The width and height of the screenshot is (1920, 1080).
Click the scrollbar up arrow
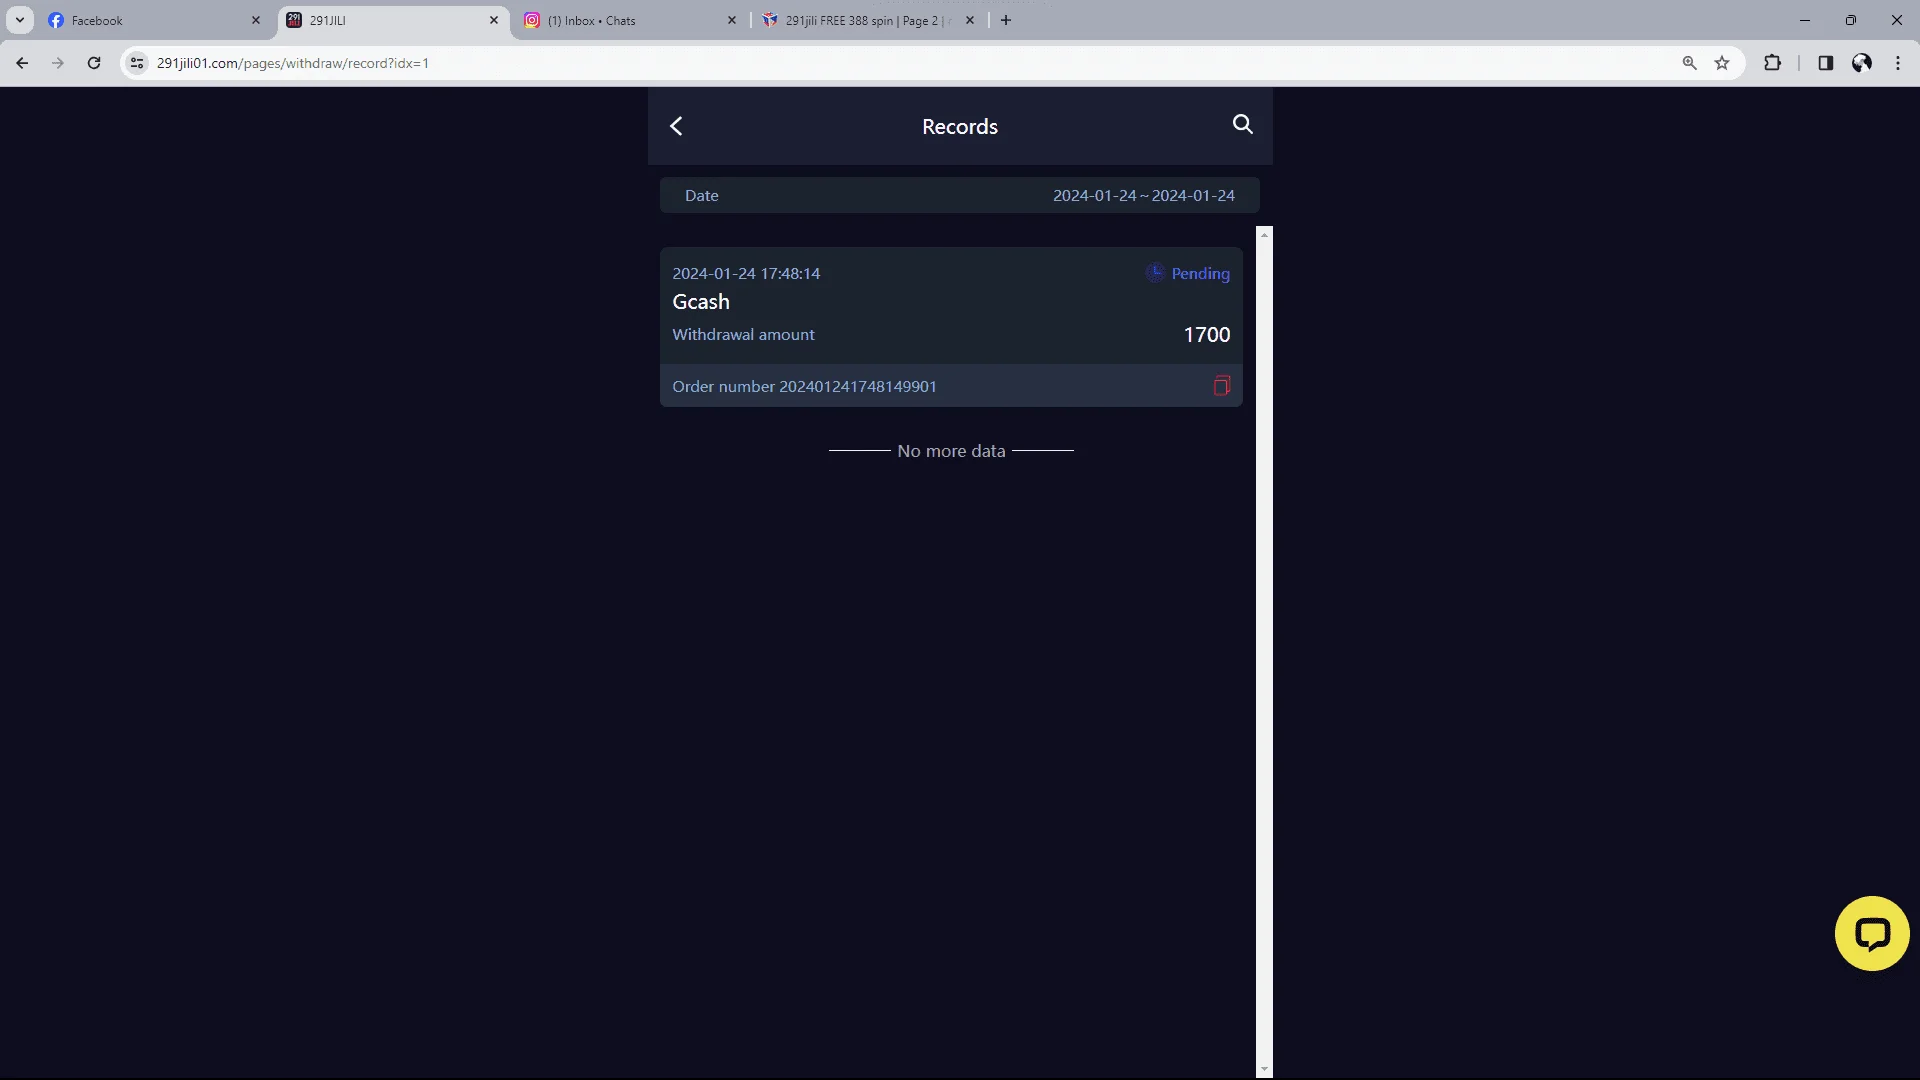tap(1264, 234)
